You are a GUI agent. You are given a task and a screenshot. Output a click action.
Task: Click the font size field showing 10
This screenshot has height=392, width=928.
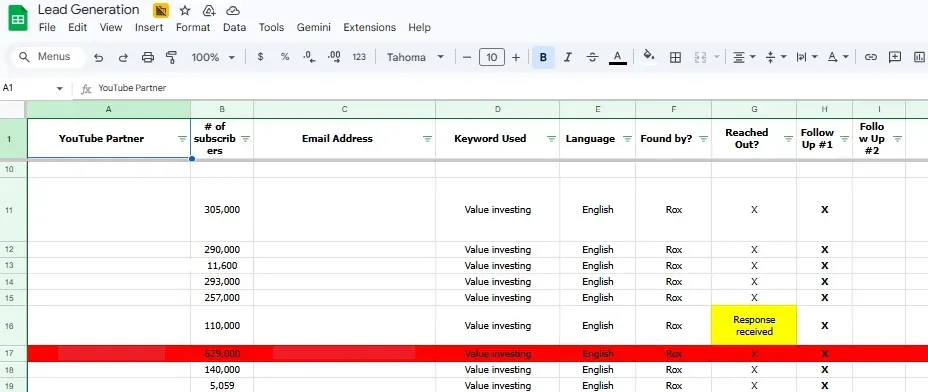pos(492,57)
